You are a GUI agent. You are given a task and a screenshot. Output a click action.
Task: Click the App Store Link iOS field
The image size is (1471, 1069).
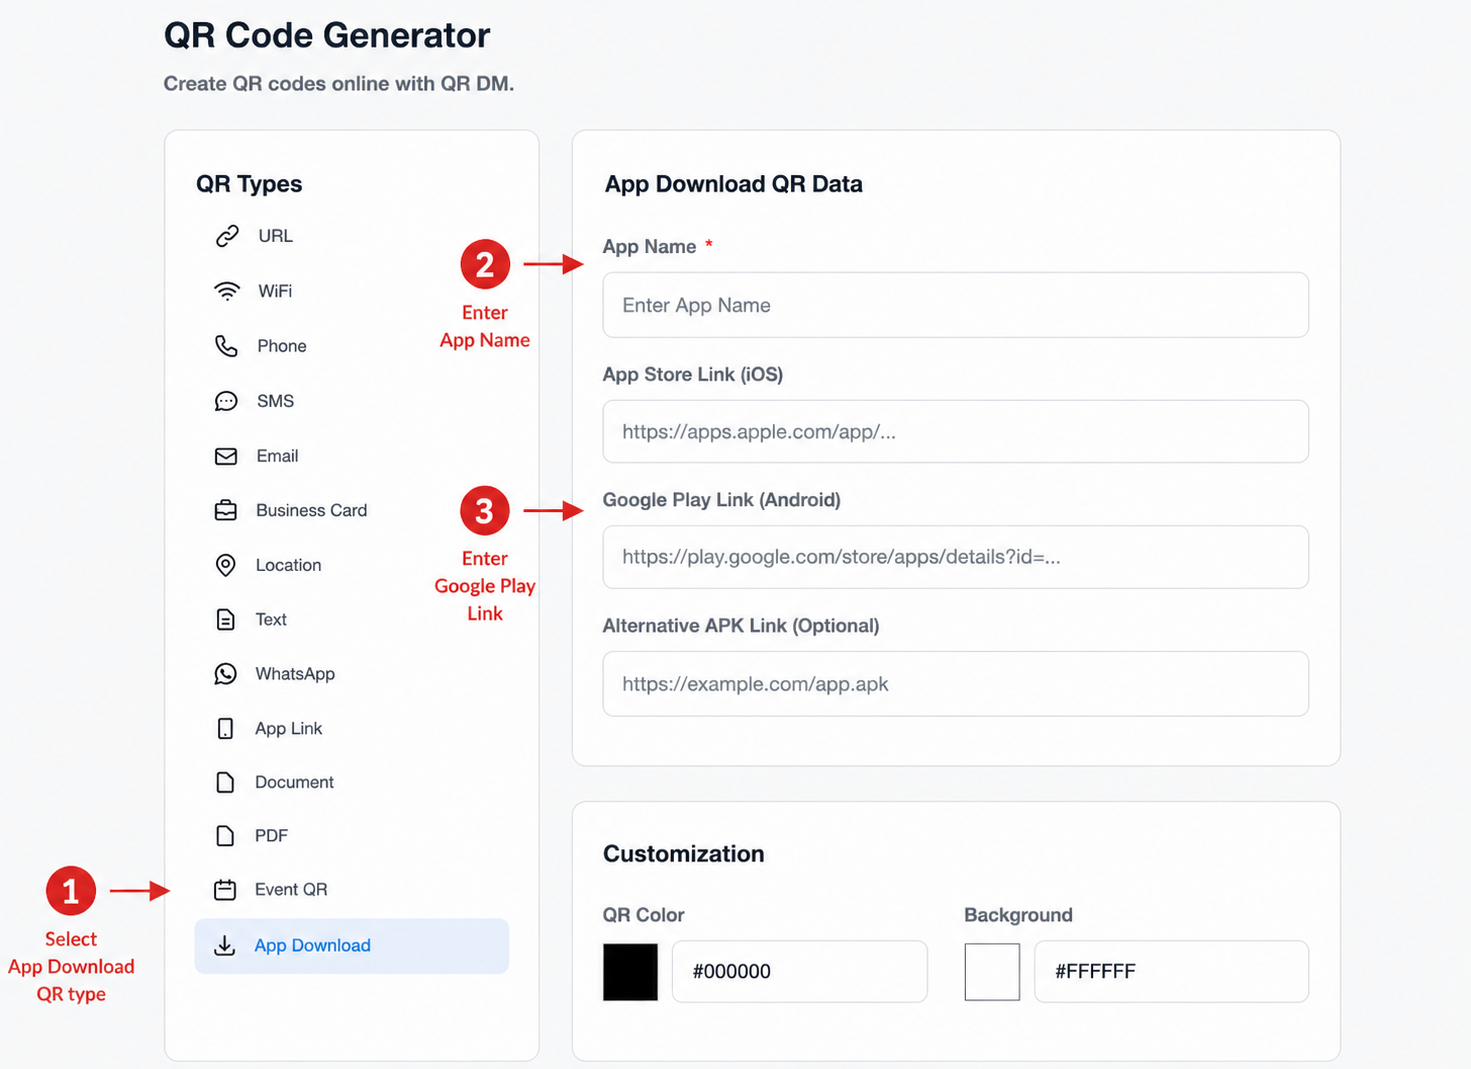click(x=955, y=432)
